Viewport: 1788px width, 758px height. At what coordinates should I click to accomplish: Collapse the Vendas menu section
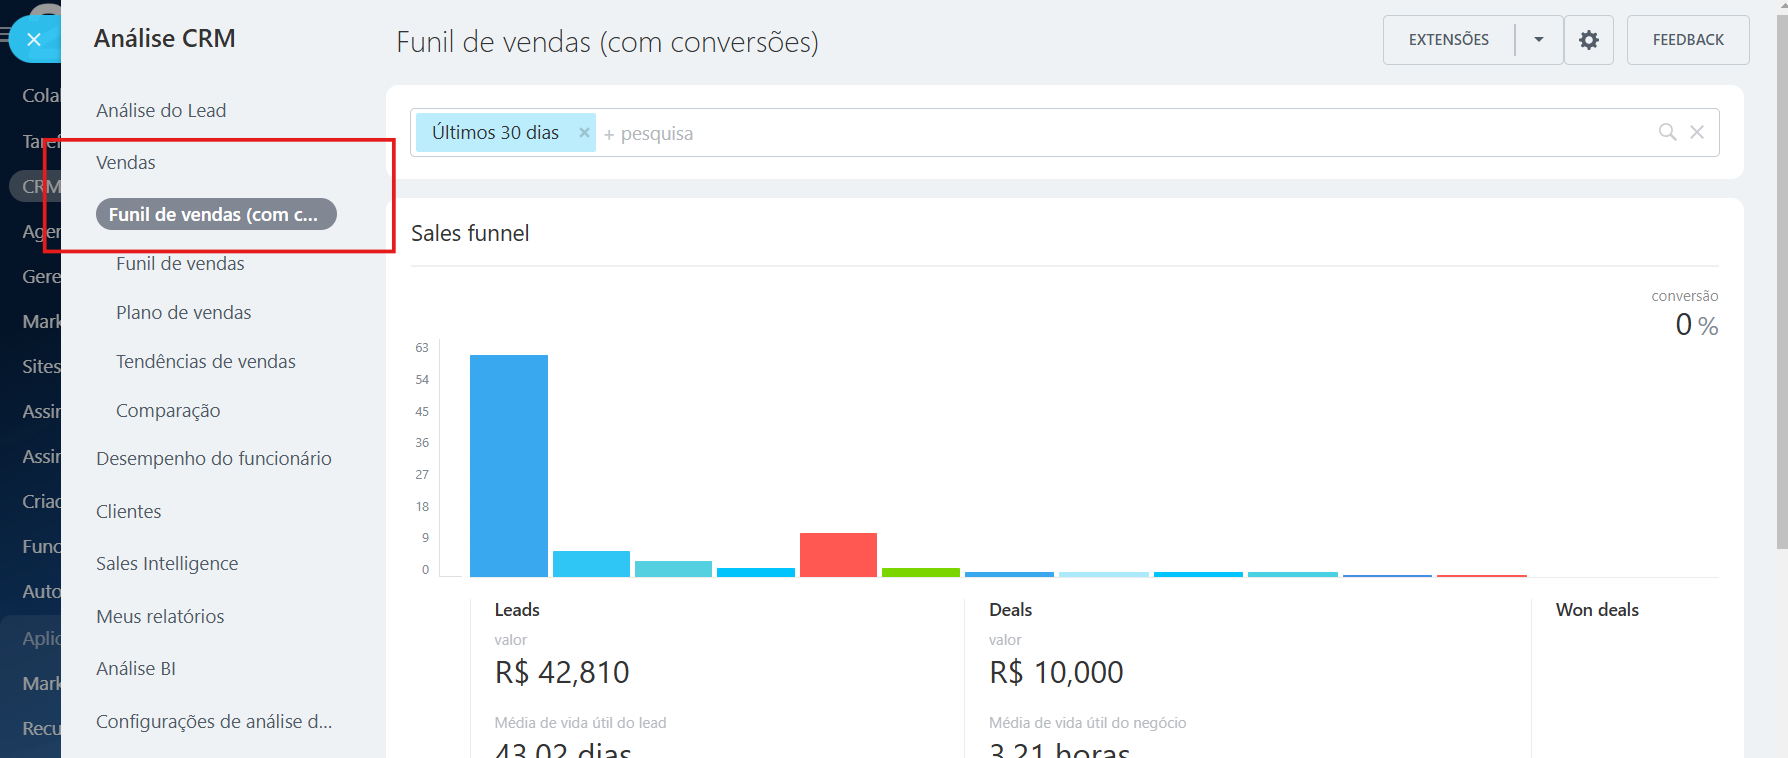(x=126, y=163)
